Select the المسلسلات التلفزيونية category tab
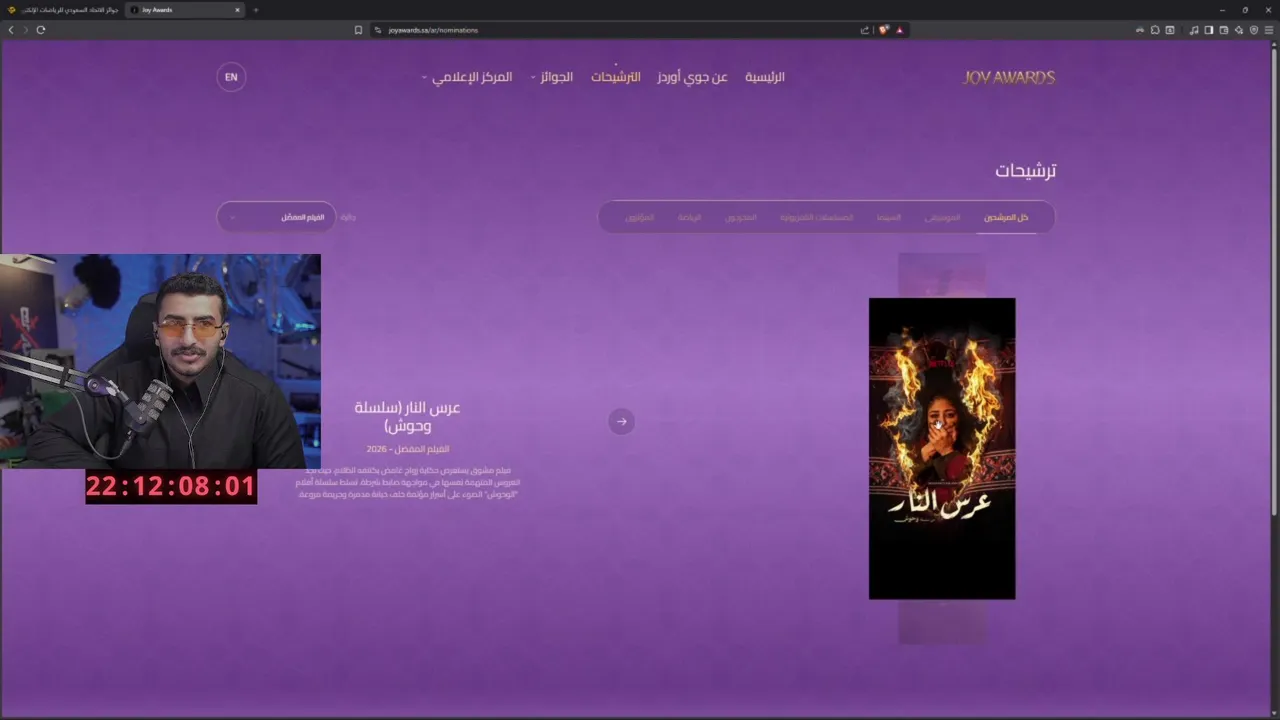 tap(817, 217)
